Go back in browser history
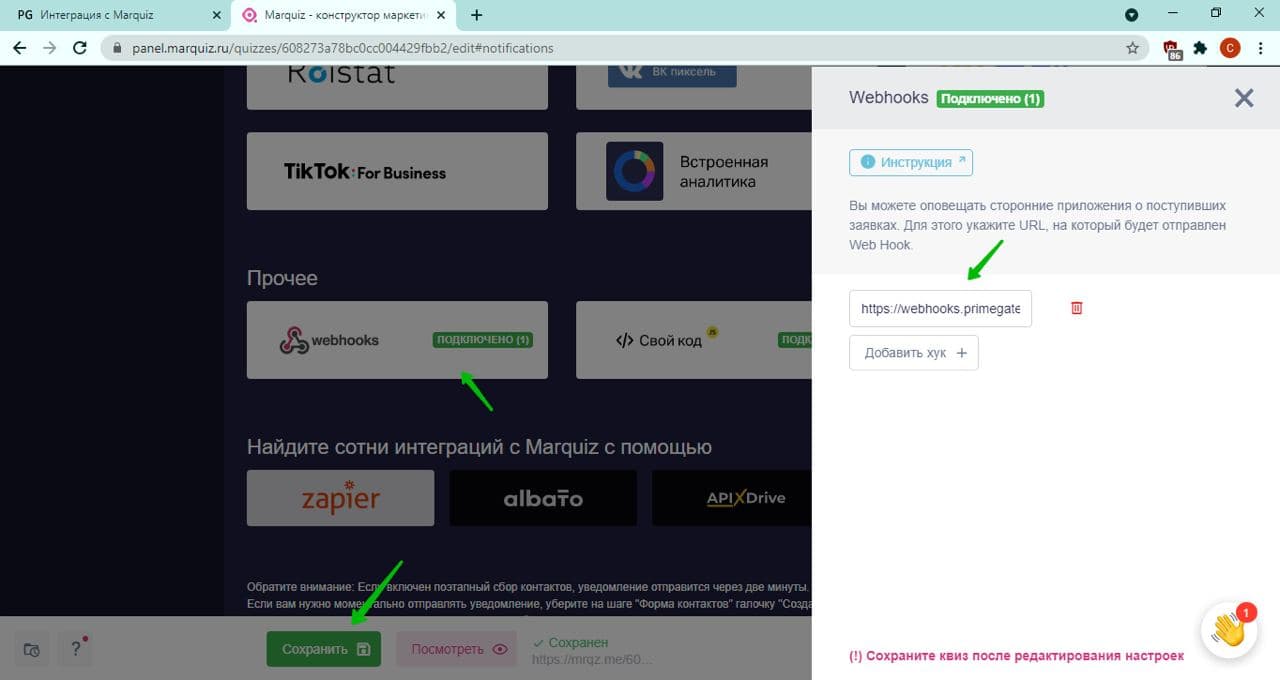Screen dimensions: 1280x680 pyautogui.click(x=20, y=47)
